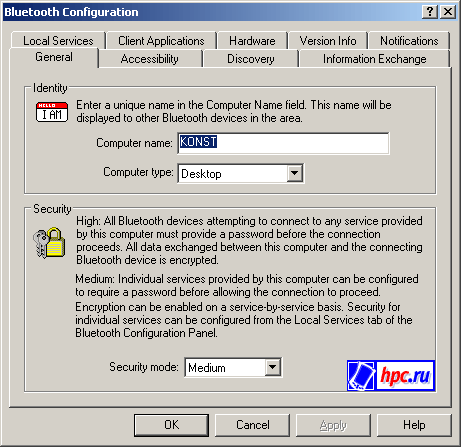This screenshot has width=461, height=447.
Task: Click the 'Security mode:' label
Action: pos(144,367)
